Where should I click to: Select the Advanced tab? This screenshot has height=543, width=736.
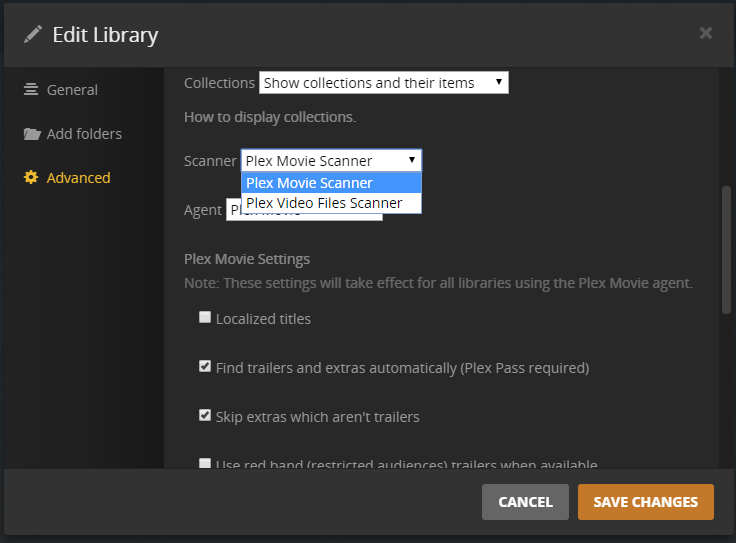coord(78,178)
